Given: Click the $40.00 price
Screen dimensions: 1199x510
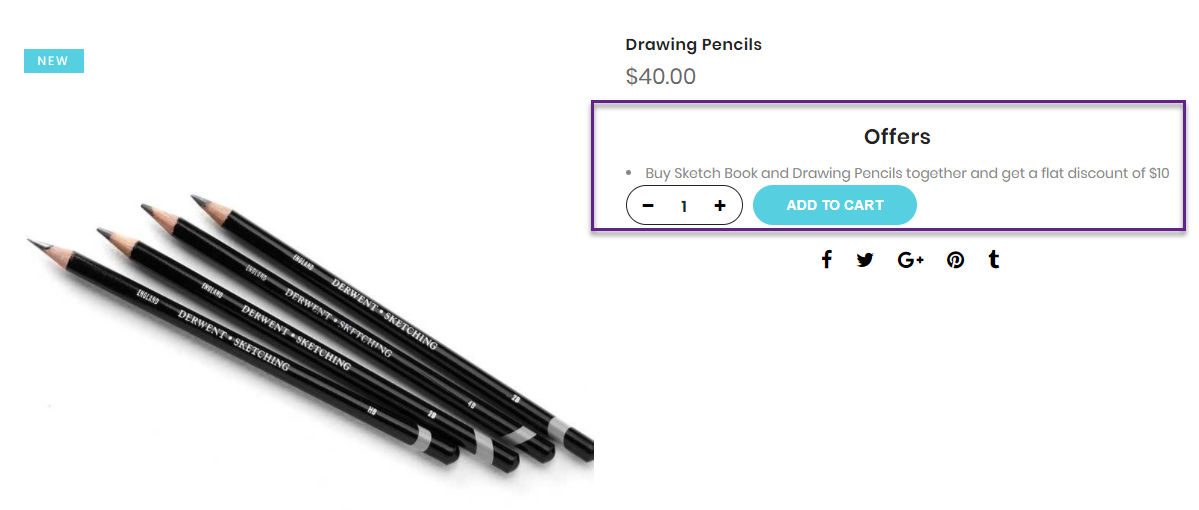Looking at the screenshot, I should point(660,76).
